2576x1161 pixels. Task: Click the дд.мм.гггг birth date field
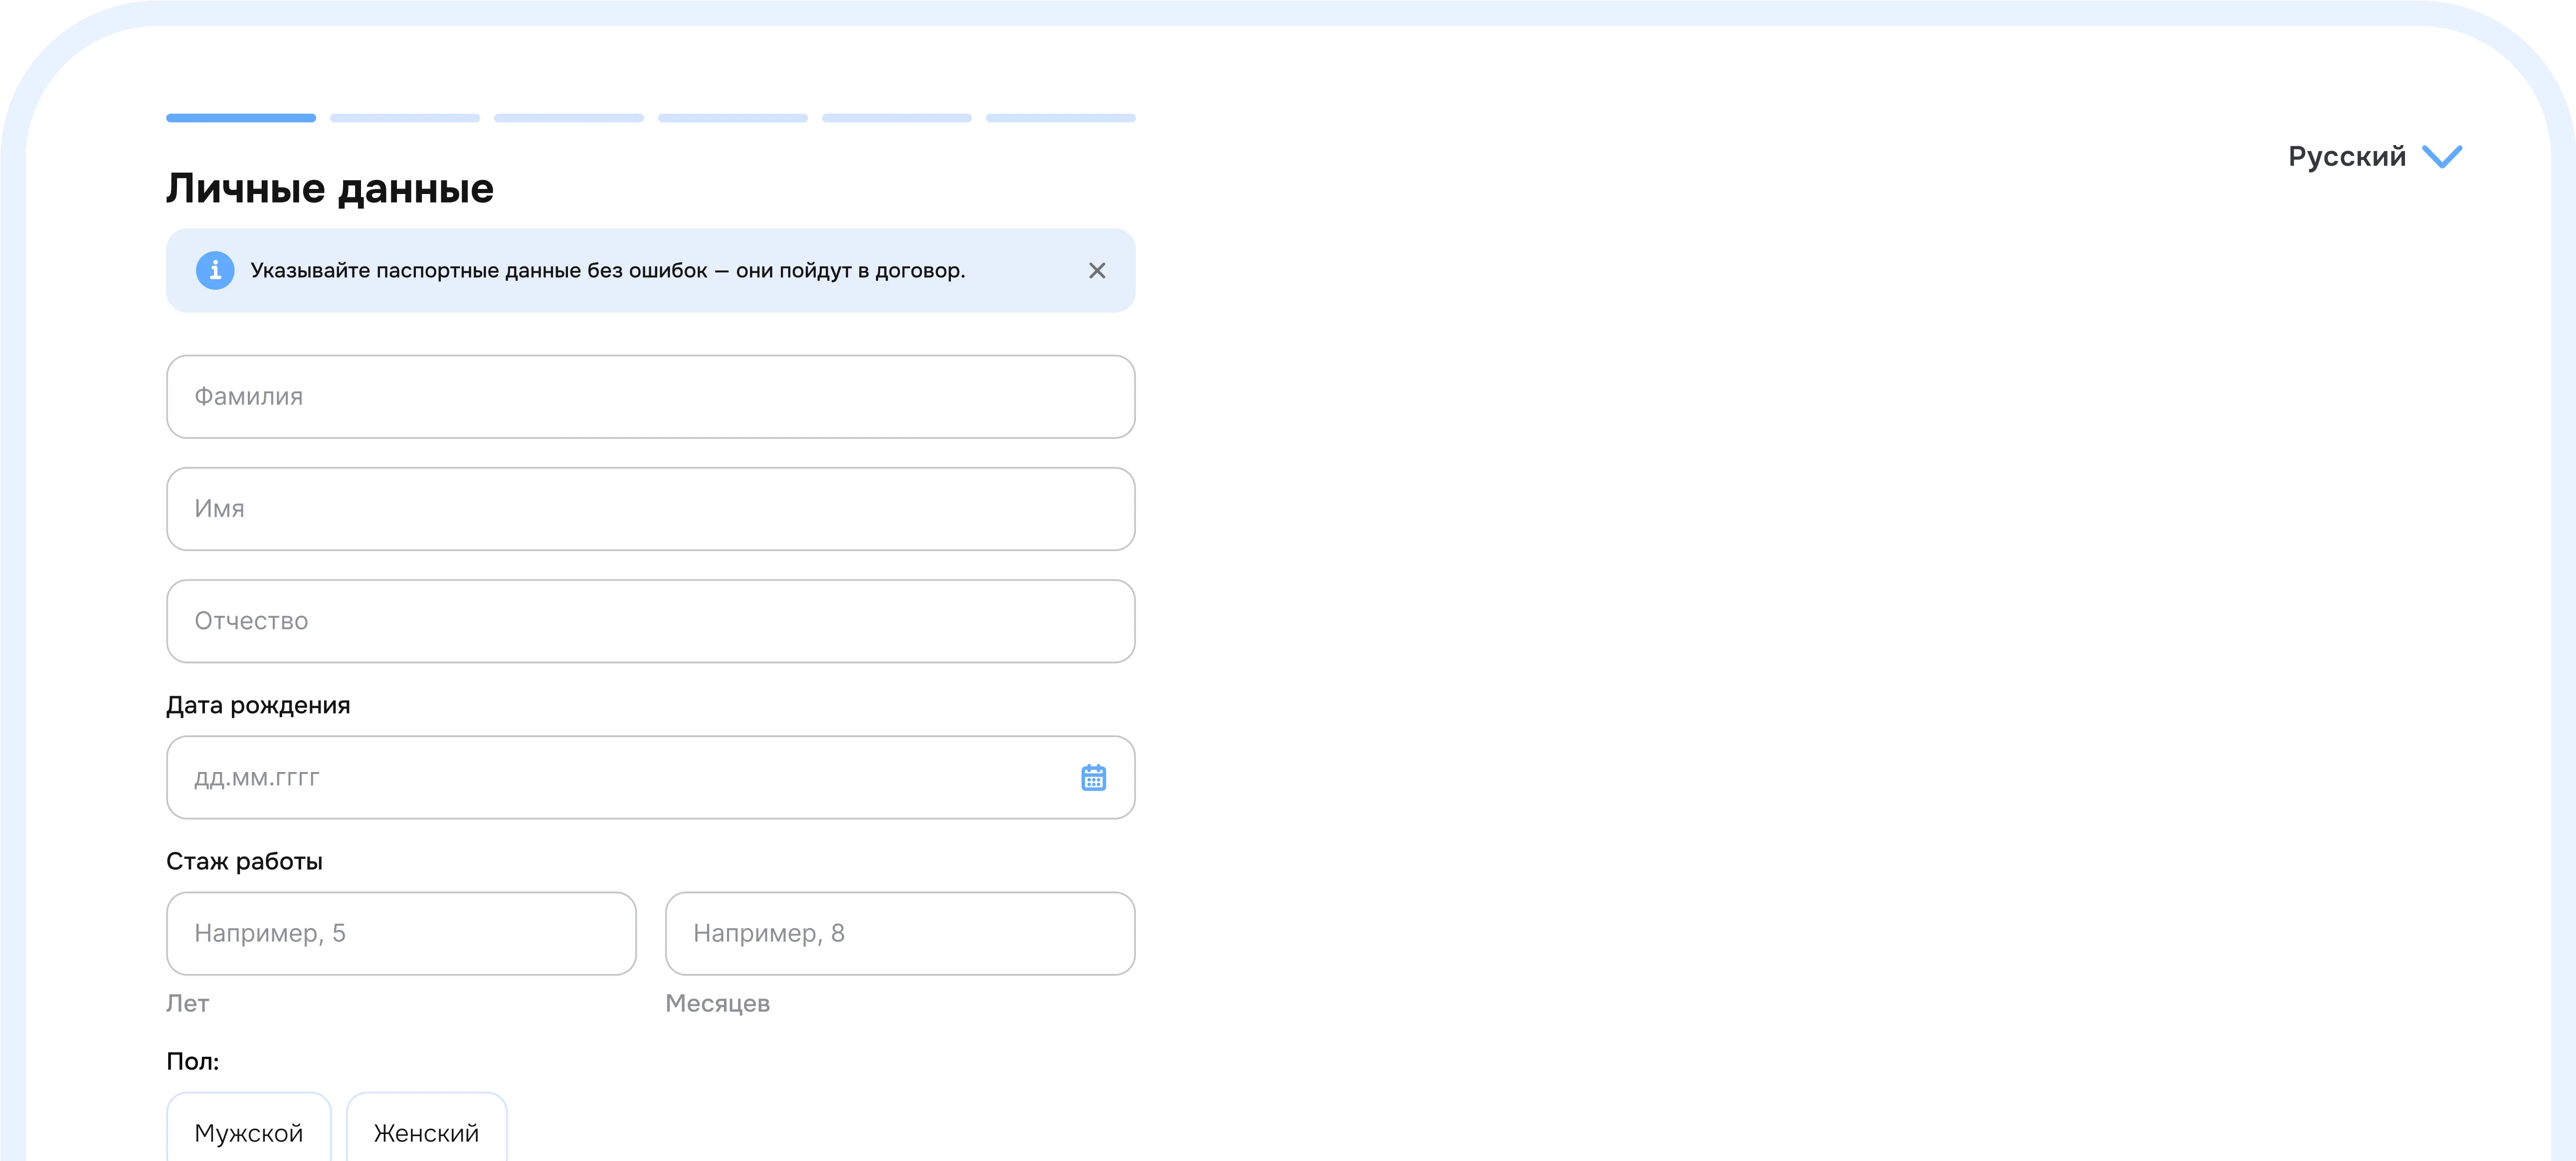click(x=600, y=778)
